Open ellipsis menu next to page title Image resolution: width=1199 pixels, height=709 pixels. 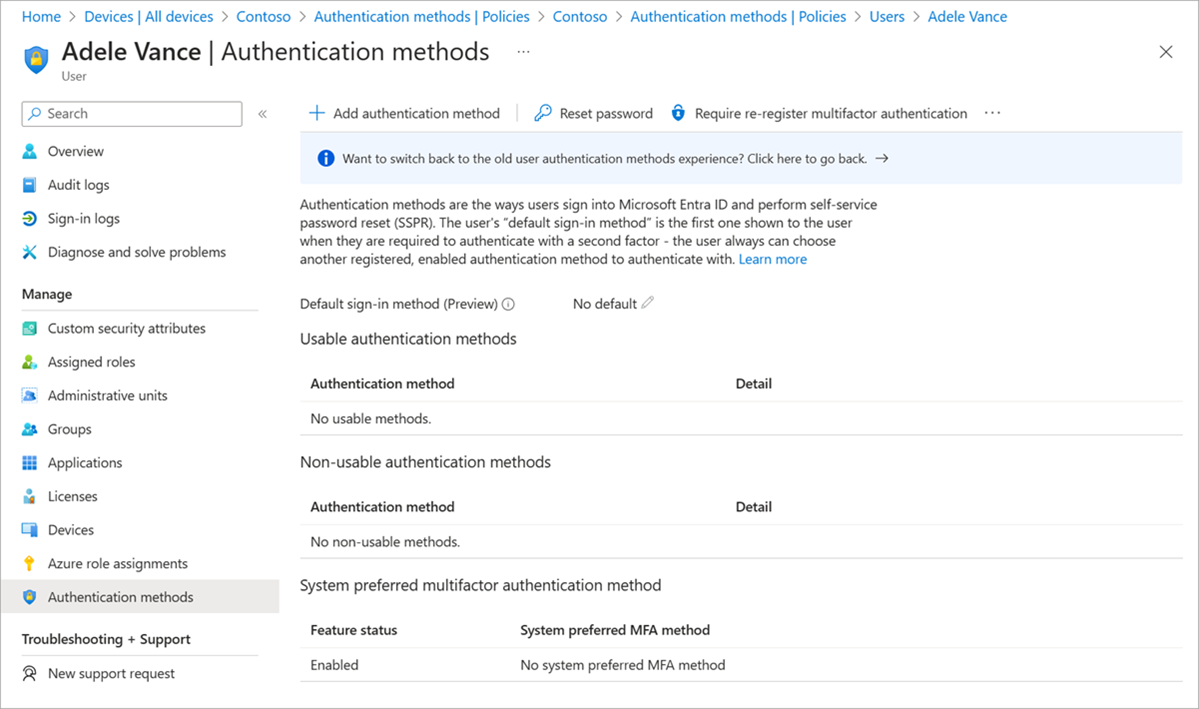(523, 52)
